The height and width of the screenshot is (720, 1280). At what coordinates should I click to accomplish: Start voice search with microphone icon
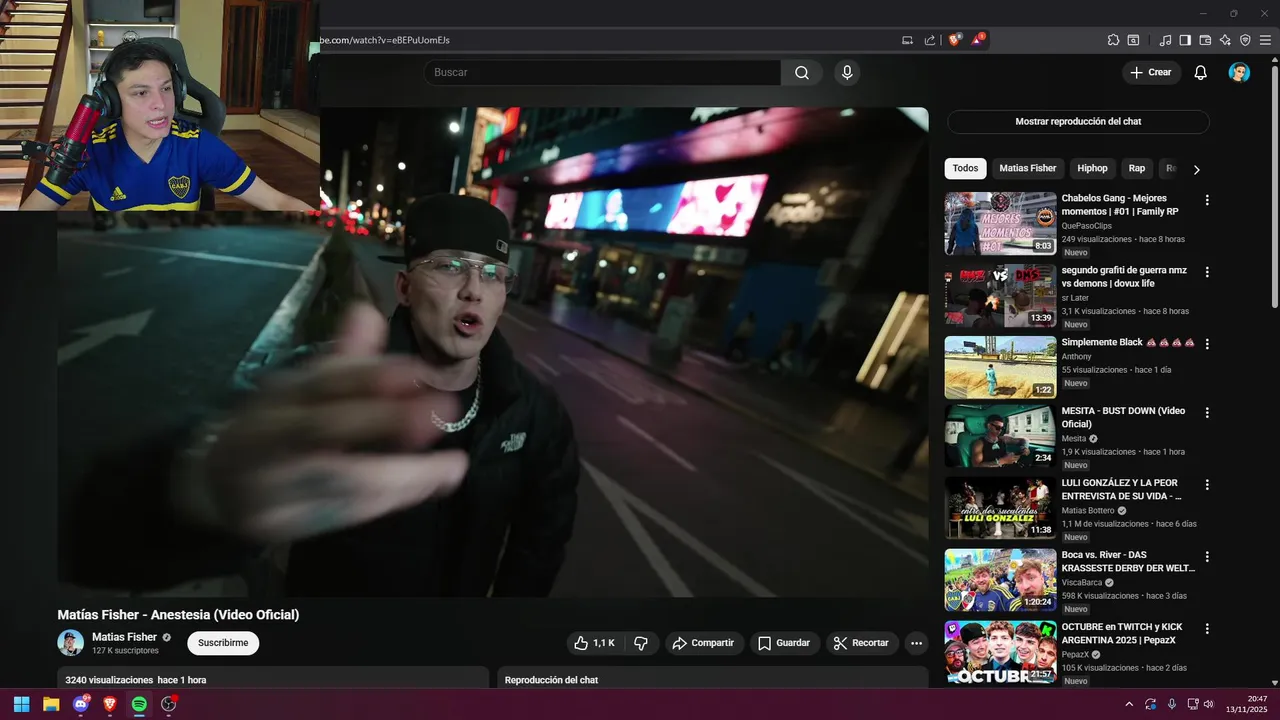847,72
